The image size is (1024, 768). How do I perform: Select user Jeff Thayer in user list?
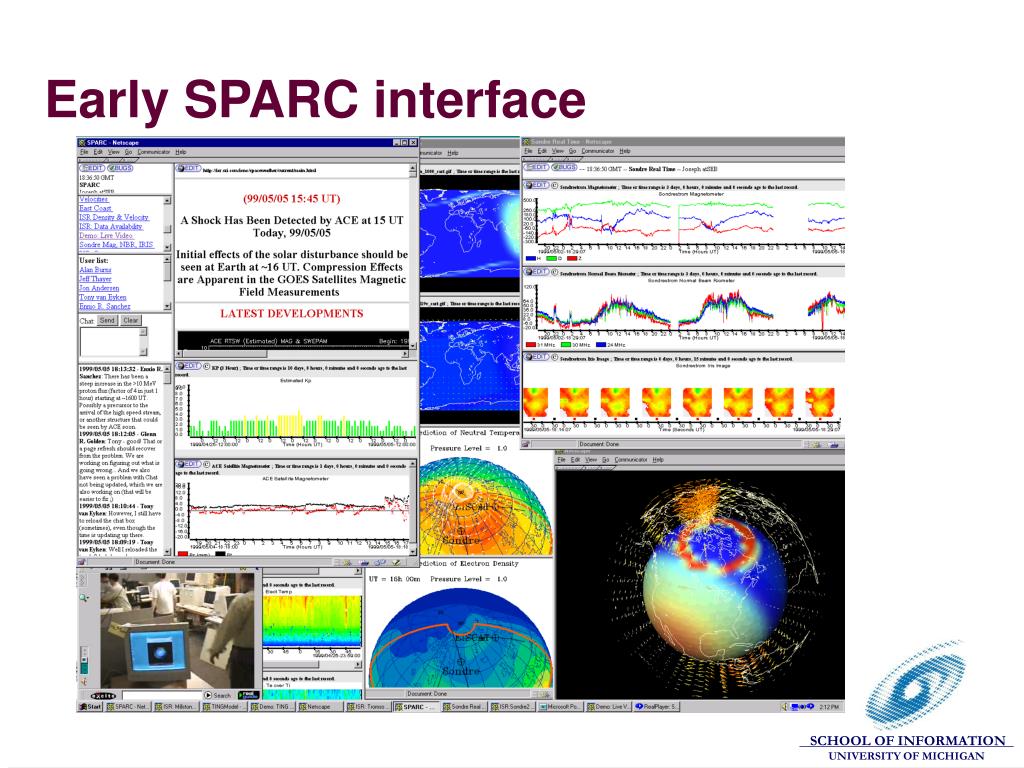[x=95, y=279]
